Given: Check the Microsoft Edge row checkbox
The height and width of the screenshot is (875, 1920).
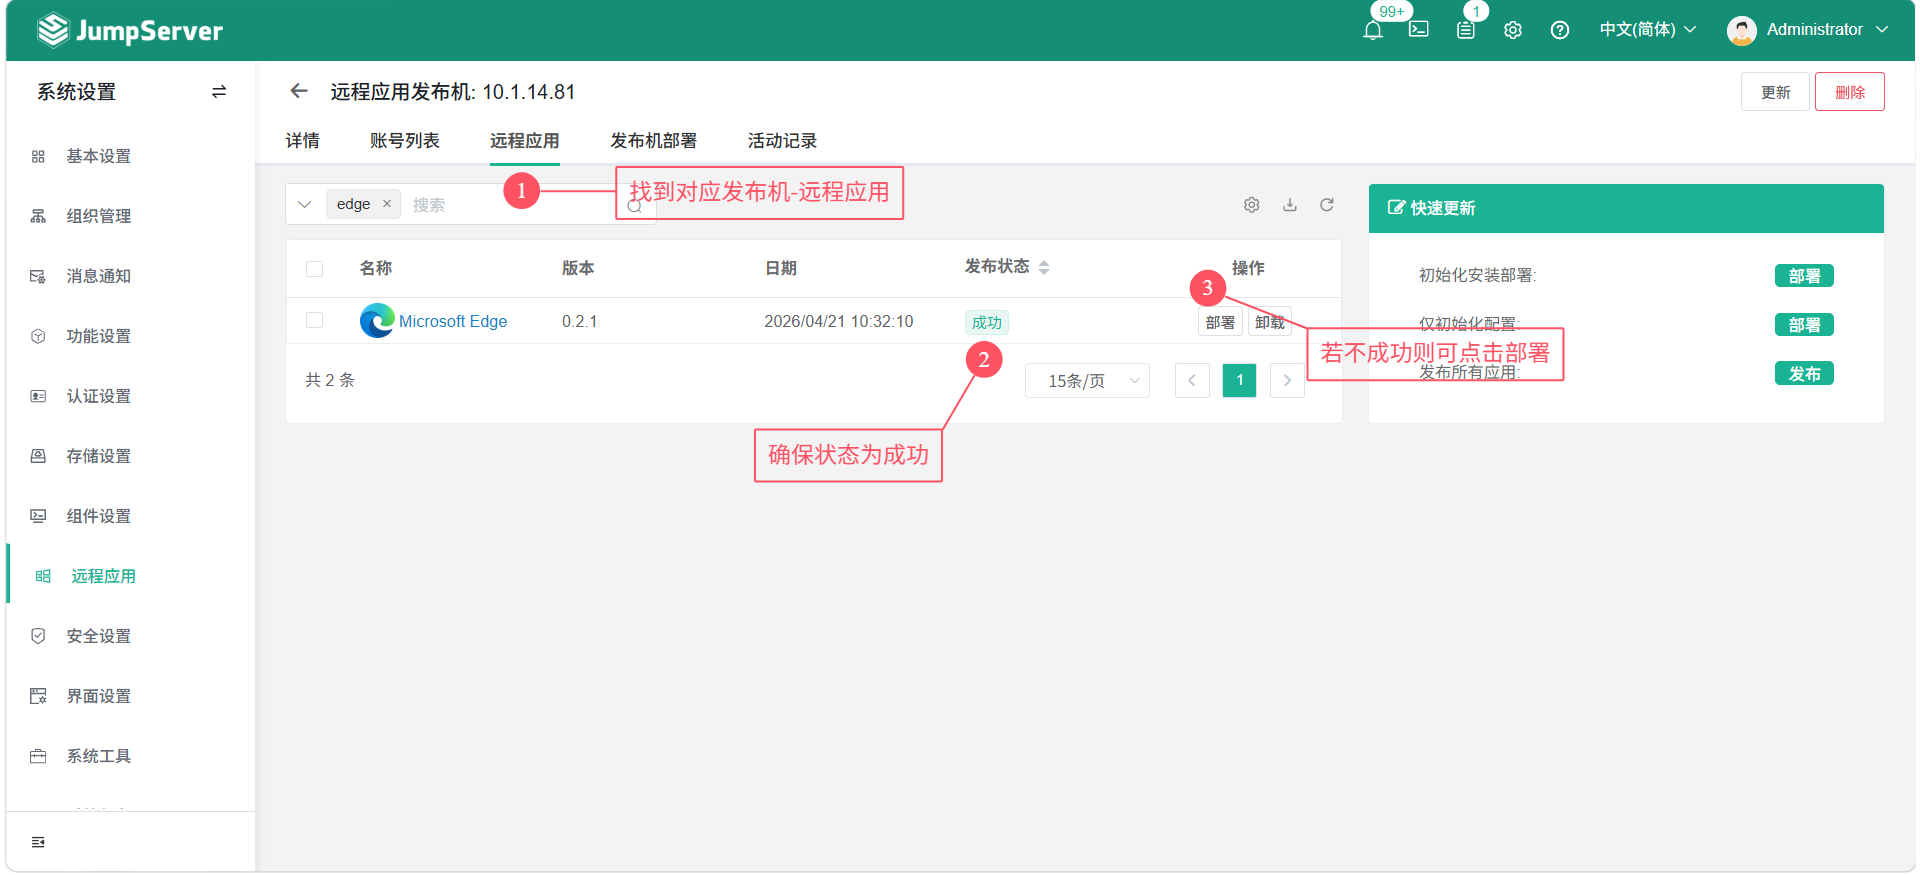Looking at the screenshot, I should point(314,321).
